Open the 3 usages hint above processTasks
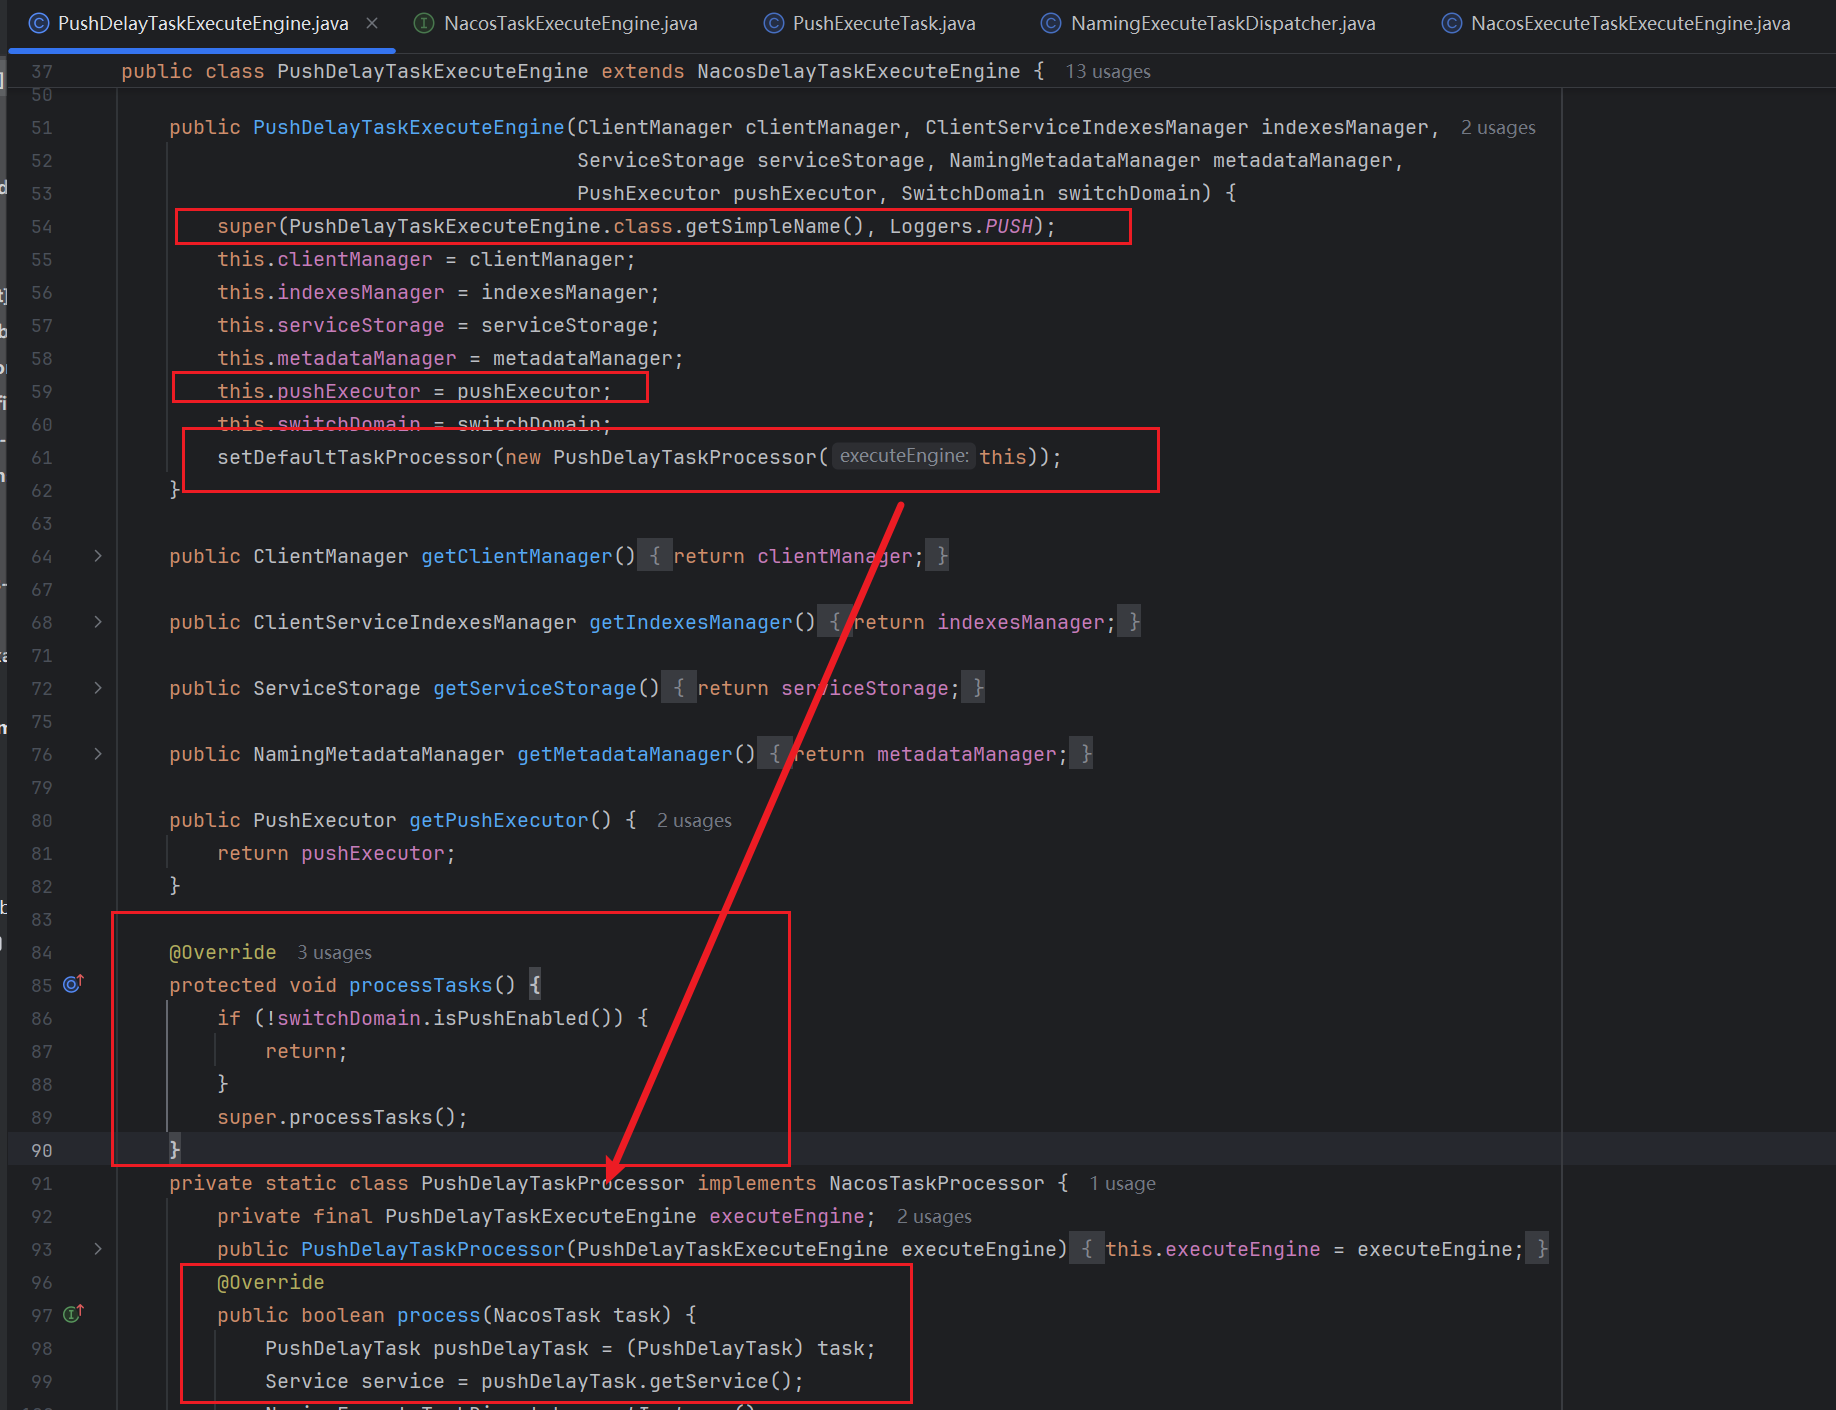 334,953
